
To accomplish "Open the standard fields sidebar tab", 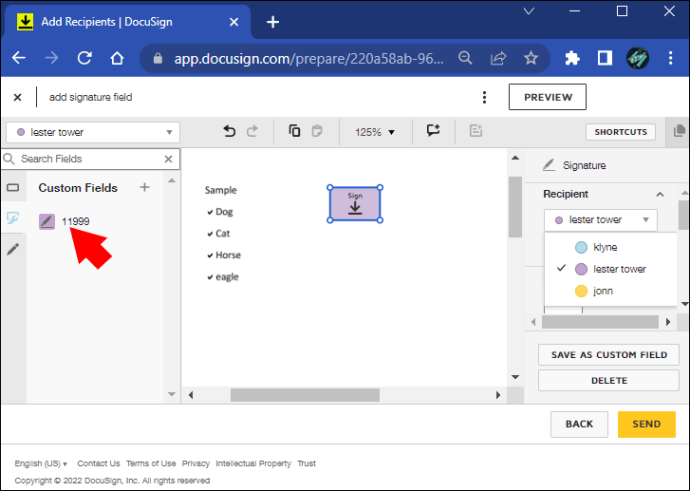I will [x=13, y=188].
